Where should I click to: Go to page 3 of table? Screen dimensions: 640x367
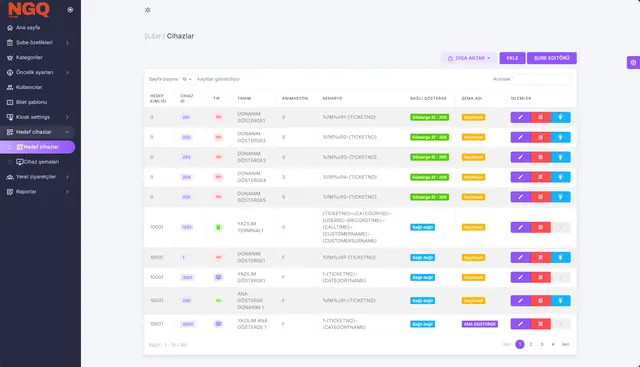pos(542,345)
